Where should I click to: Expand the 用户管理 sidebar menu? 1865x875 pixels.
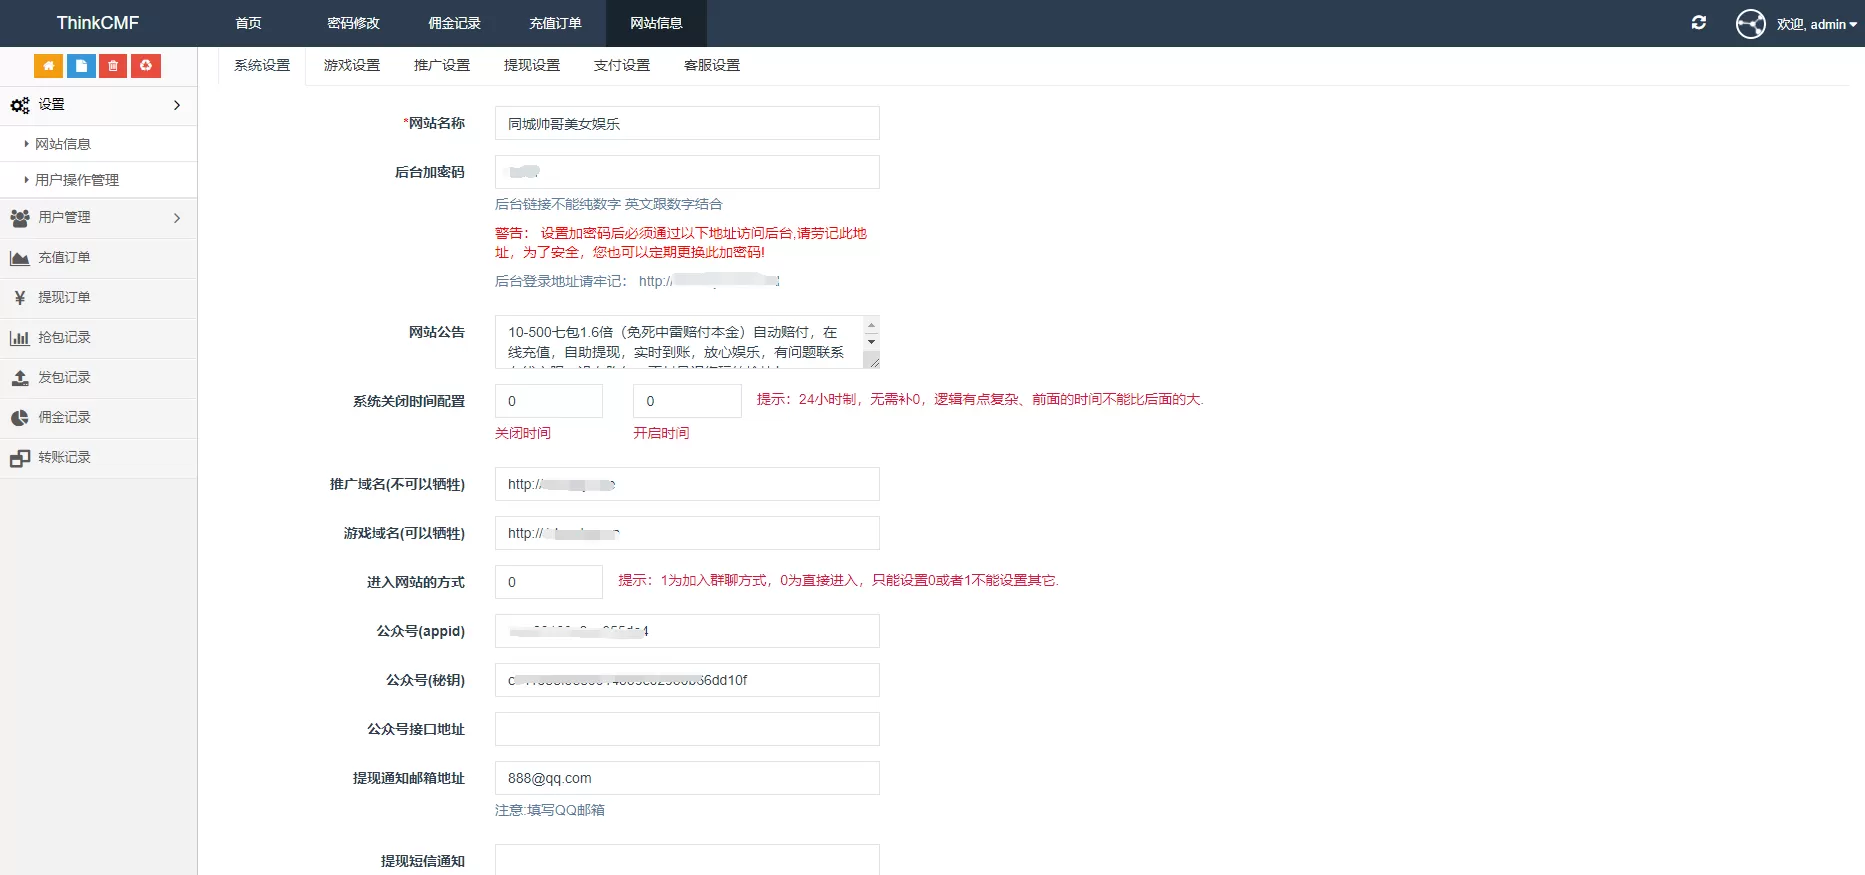(x=98, y=218)
